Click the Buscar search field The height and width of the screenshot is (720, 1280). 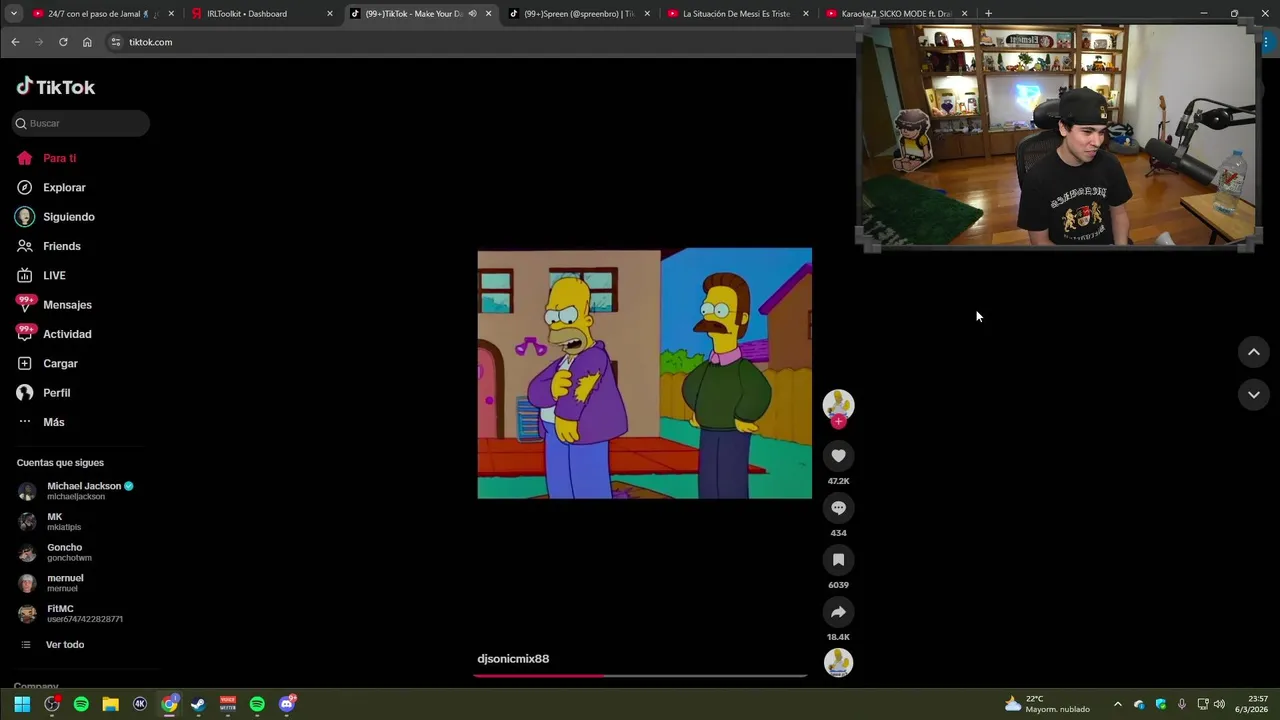click(x=81, y=123)
